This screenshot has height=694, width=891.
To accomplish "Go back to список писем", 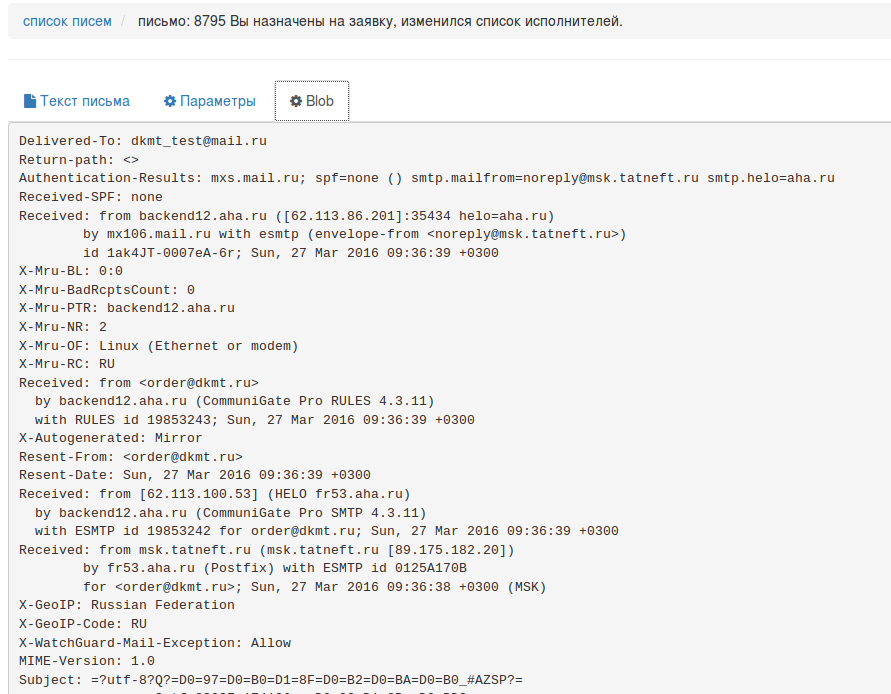I will pyautogui.click(x=67, y=21).
